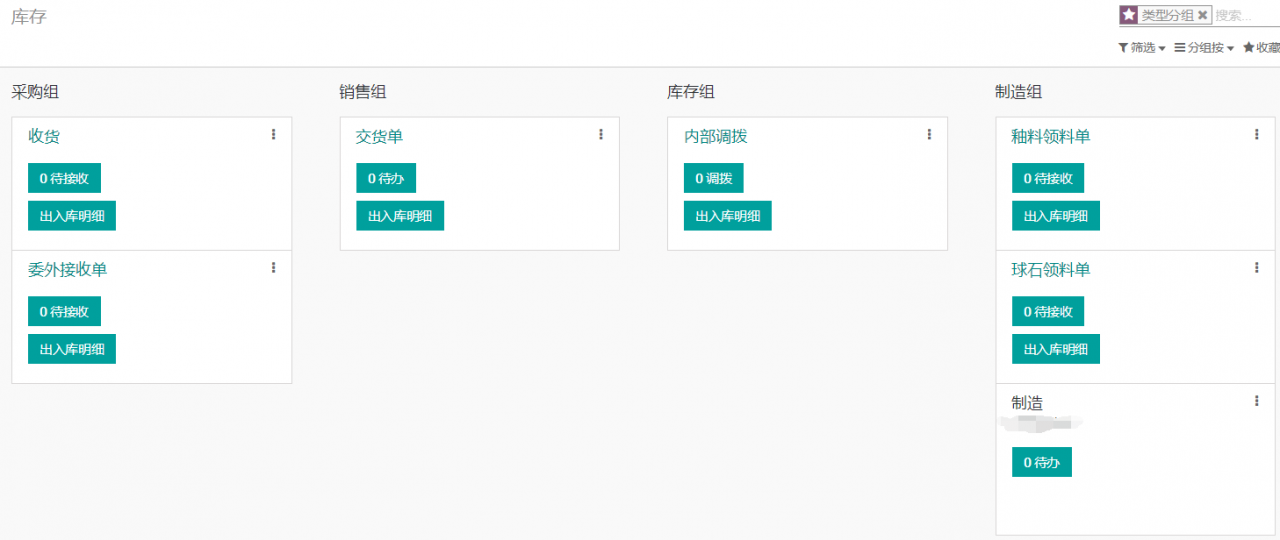Click the 库存组 column header

(691, 92)
